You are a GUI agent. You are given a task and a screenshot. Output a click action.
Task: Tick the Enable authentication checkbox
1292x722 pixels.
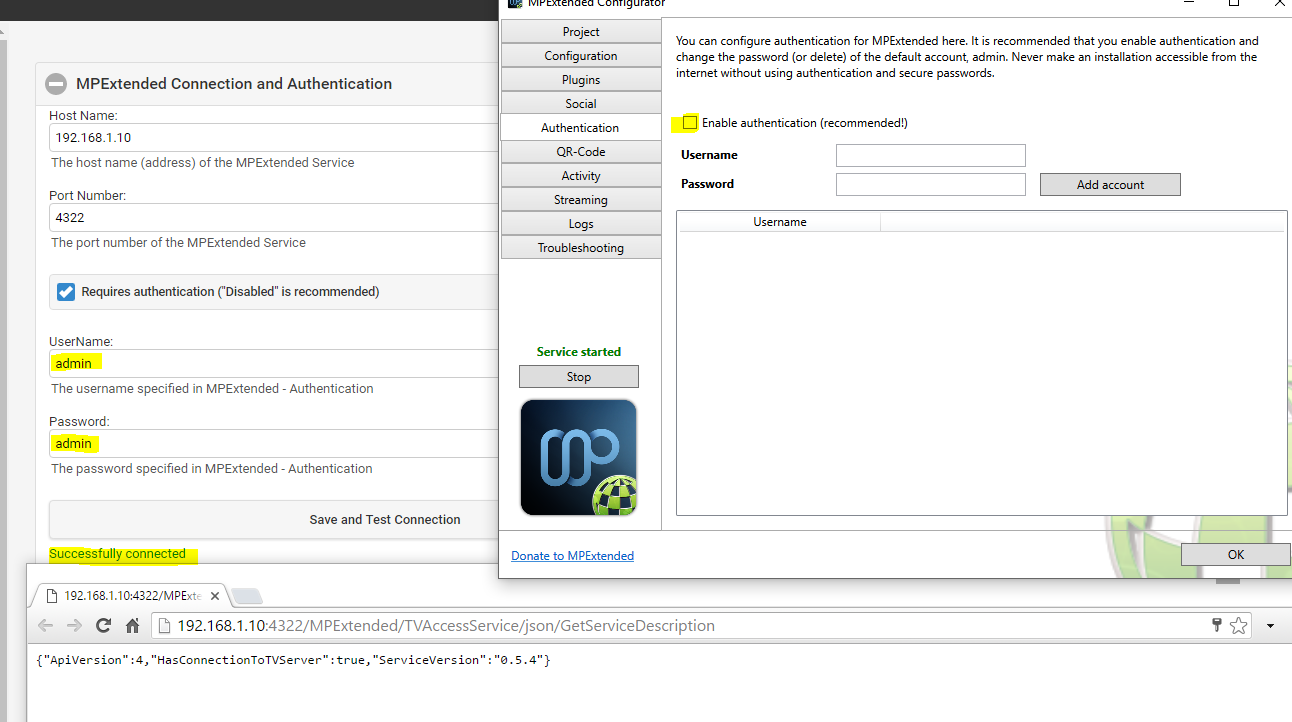pyautogui.click(x=690, y=123)
